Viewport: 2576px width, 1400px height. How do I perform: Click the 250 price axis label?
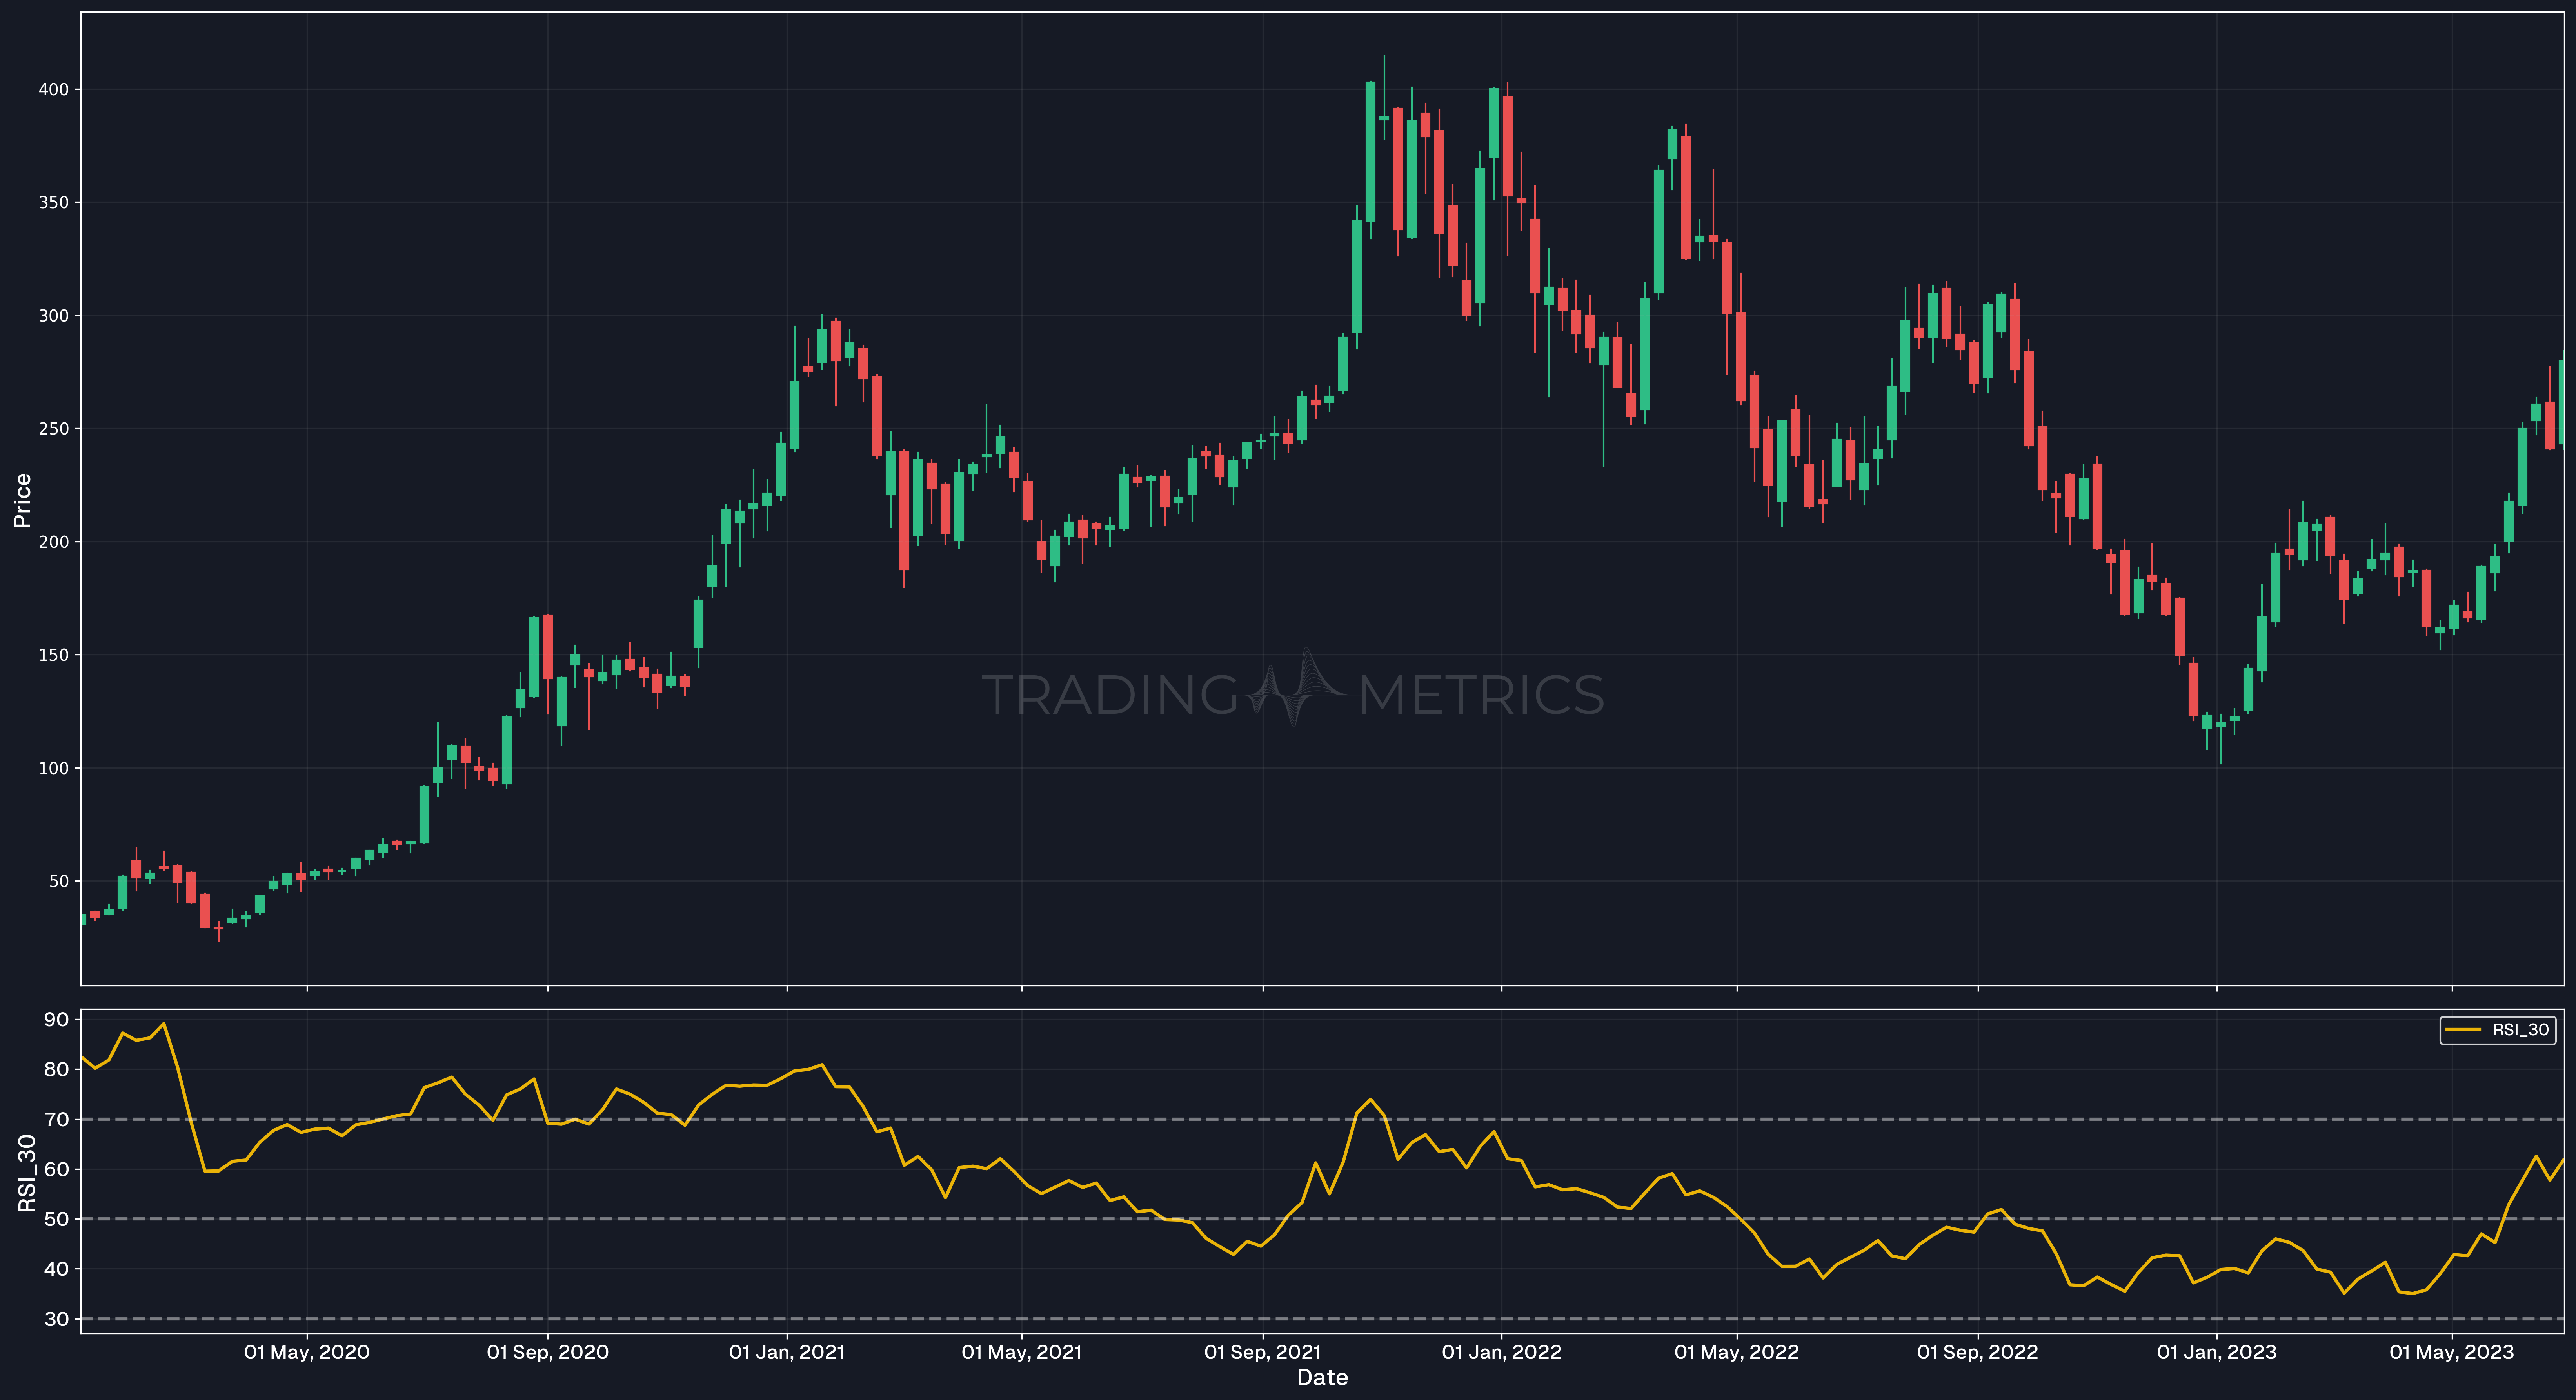54,429
